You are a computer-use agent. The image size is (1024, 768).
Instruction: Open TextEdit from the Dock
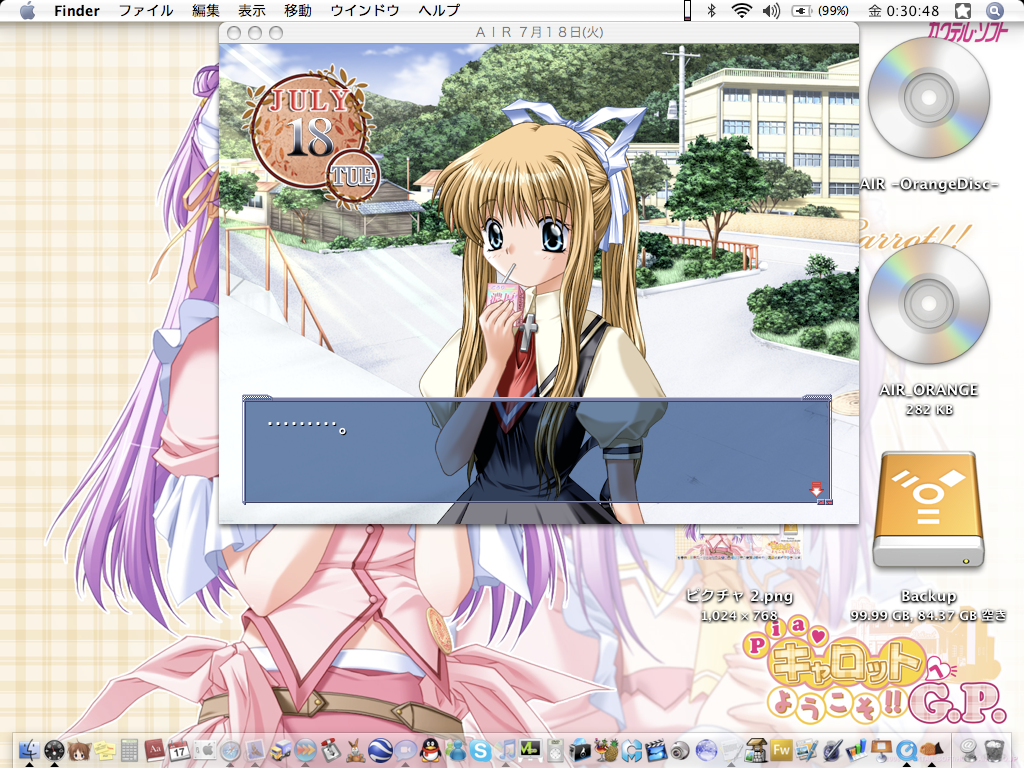click(x=731, y=750)
